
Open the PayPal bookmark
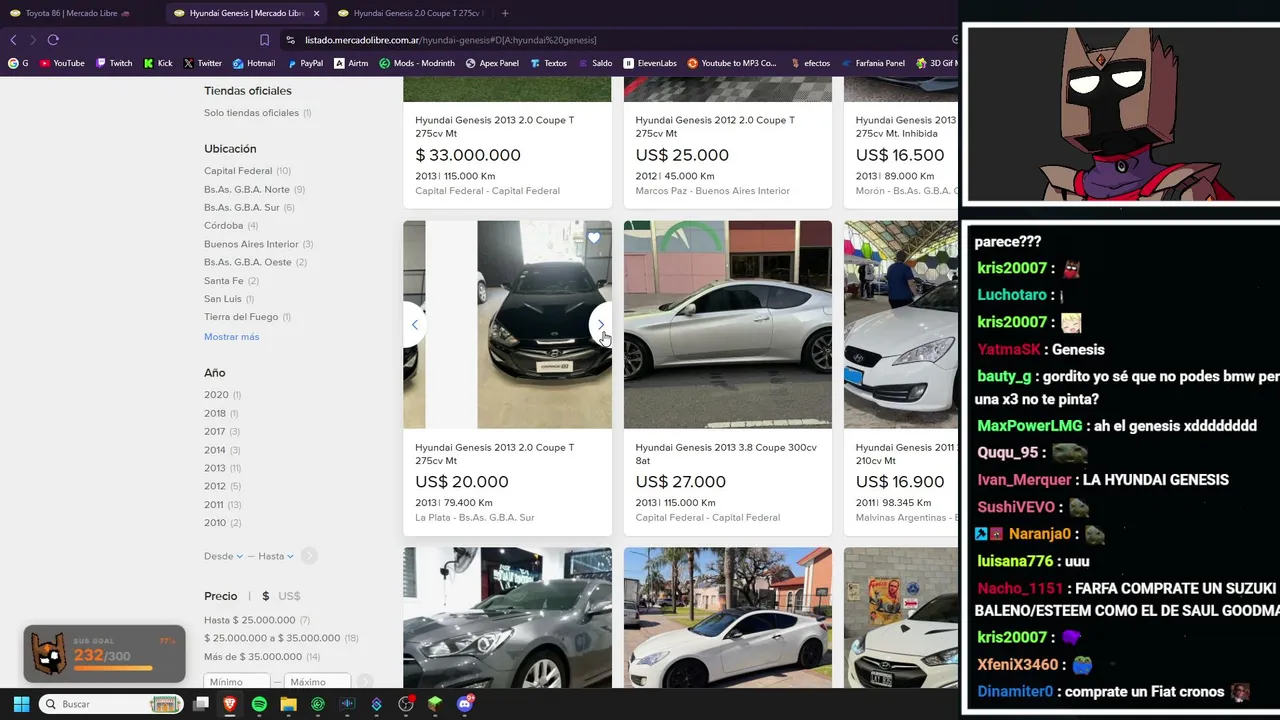[x=305, y=63]
